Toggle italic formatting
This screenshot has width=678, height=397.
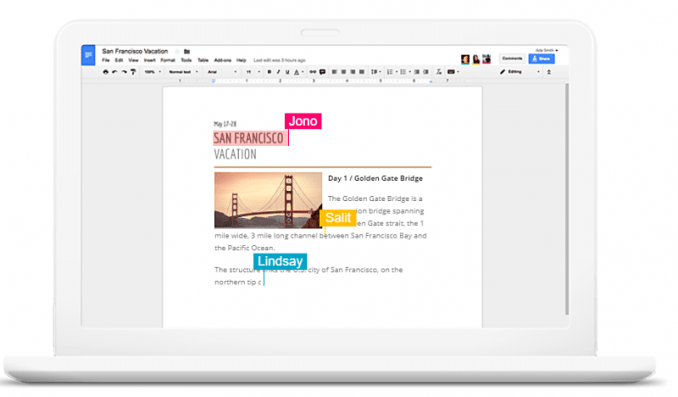pyautogui.click(x=278, y=72)
